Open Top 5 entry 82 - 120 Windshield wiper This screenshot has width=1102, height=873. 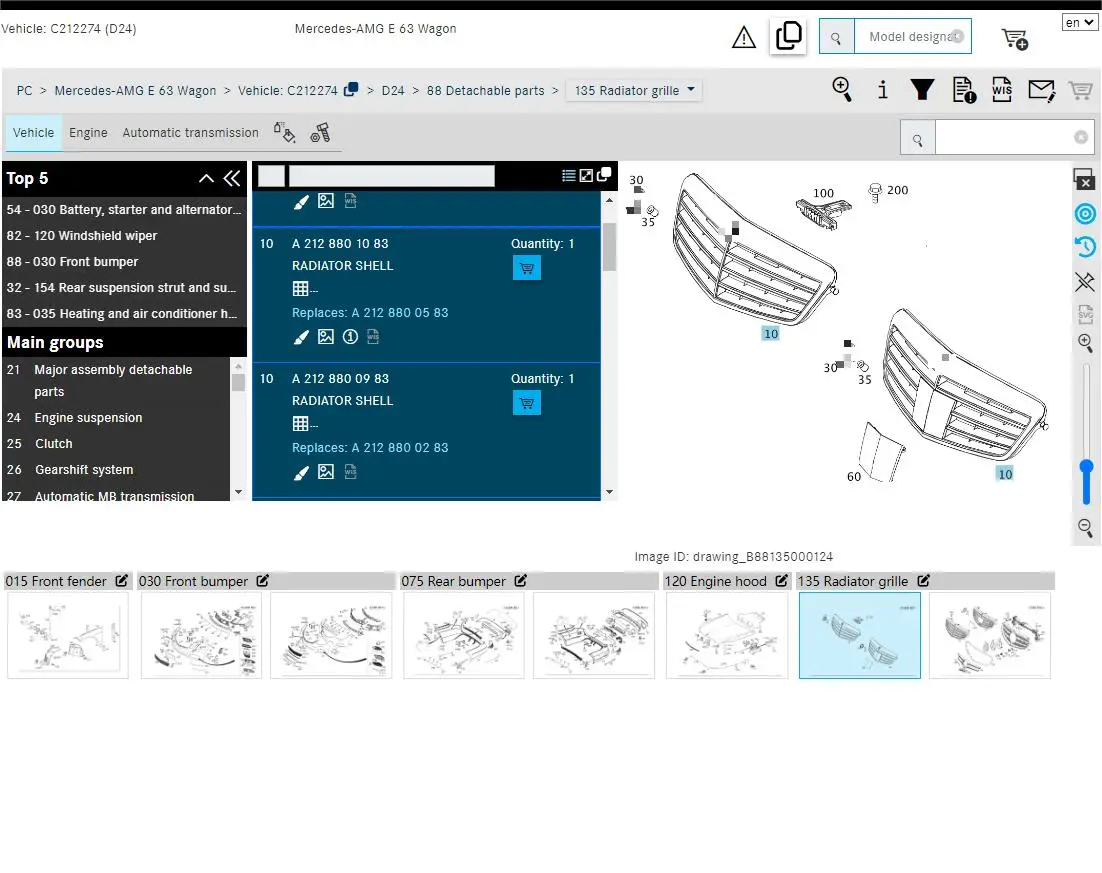click(124, 235)
